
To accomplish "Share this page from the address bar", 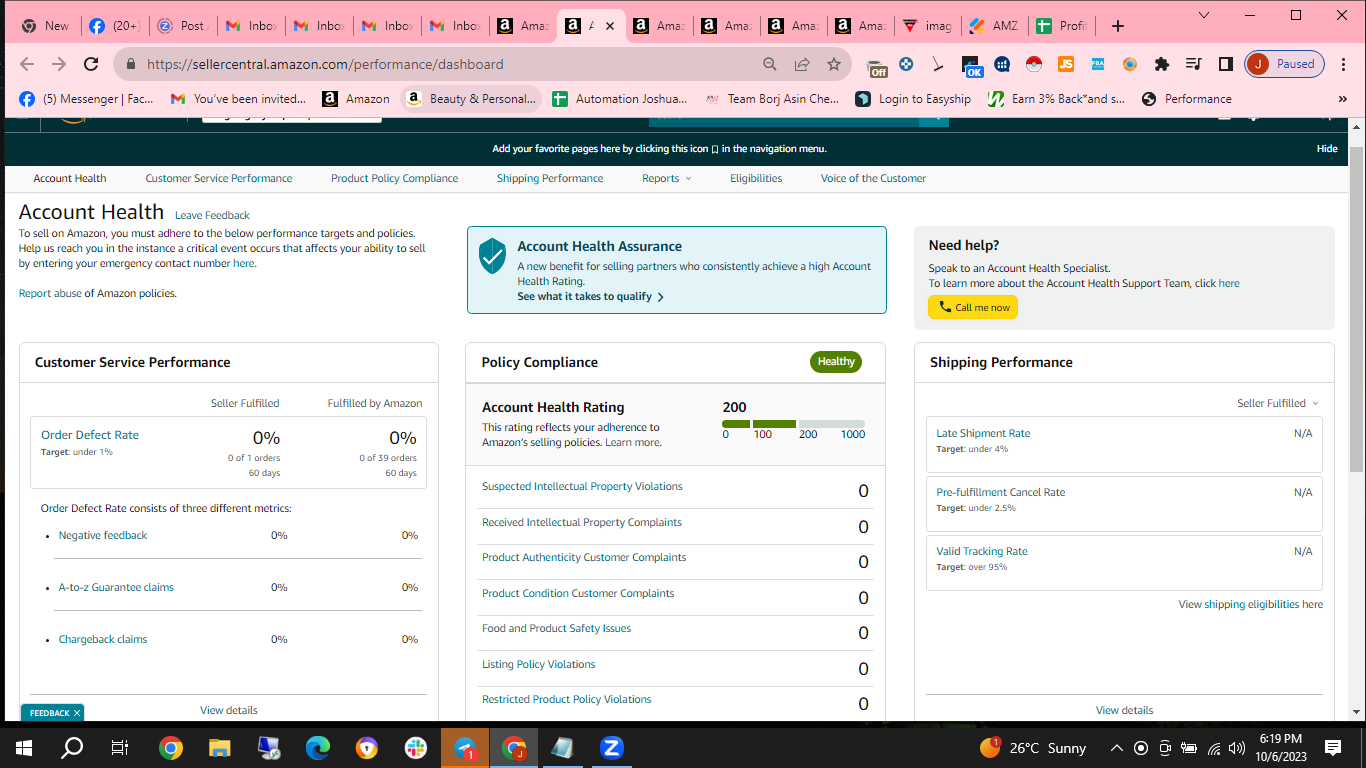I will 802,64.
